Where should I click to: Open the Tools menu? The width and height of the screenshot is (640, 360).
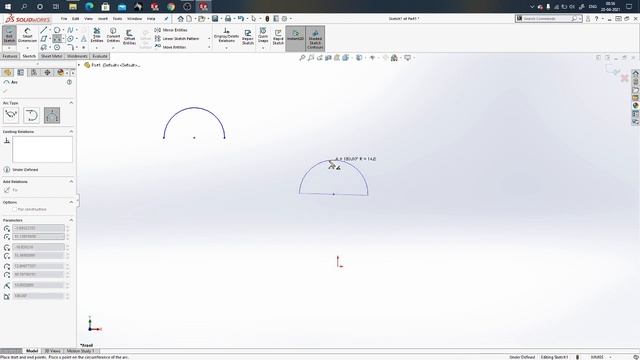[x=117, y=19]
